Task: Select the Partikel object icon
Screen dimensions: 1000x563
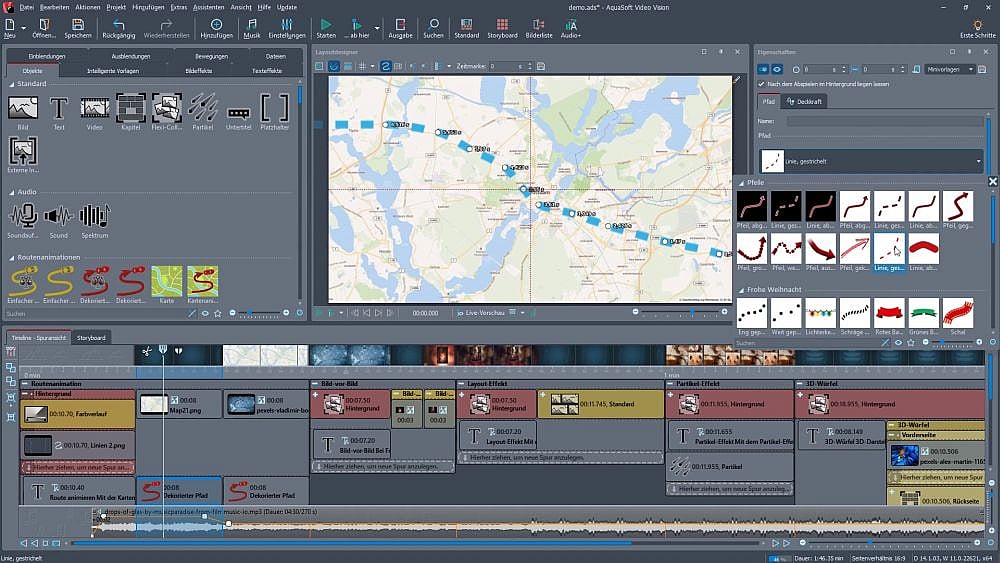Action: (202, 108)
